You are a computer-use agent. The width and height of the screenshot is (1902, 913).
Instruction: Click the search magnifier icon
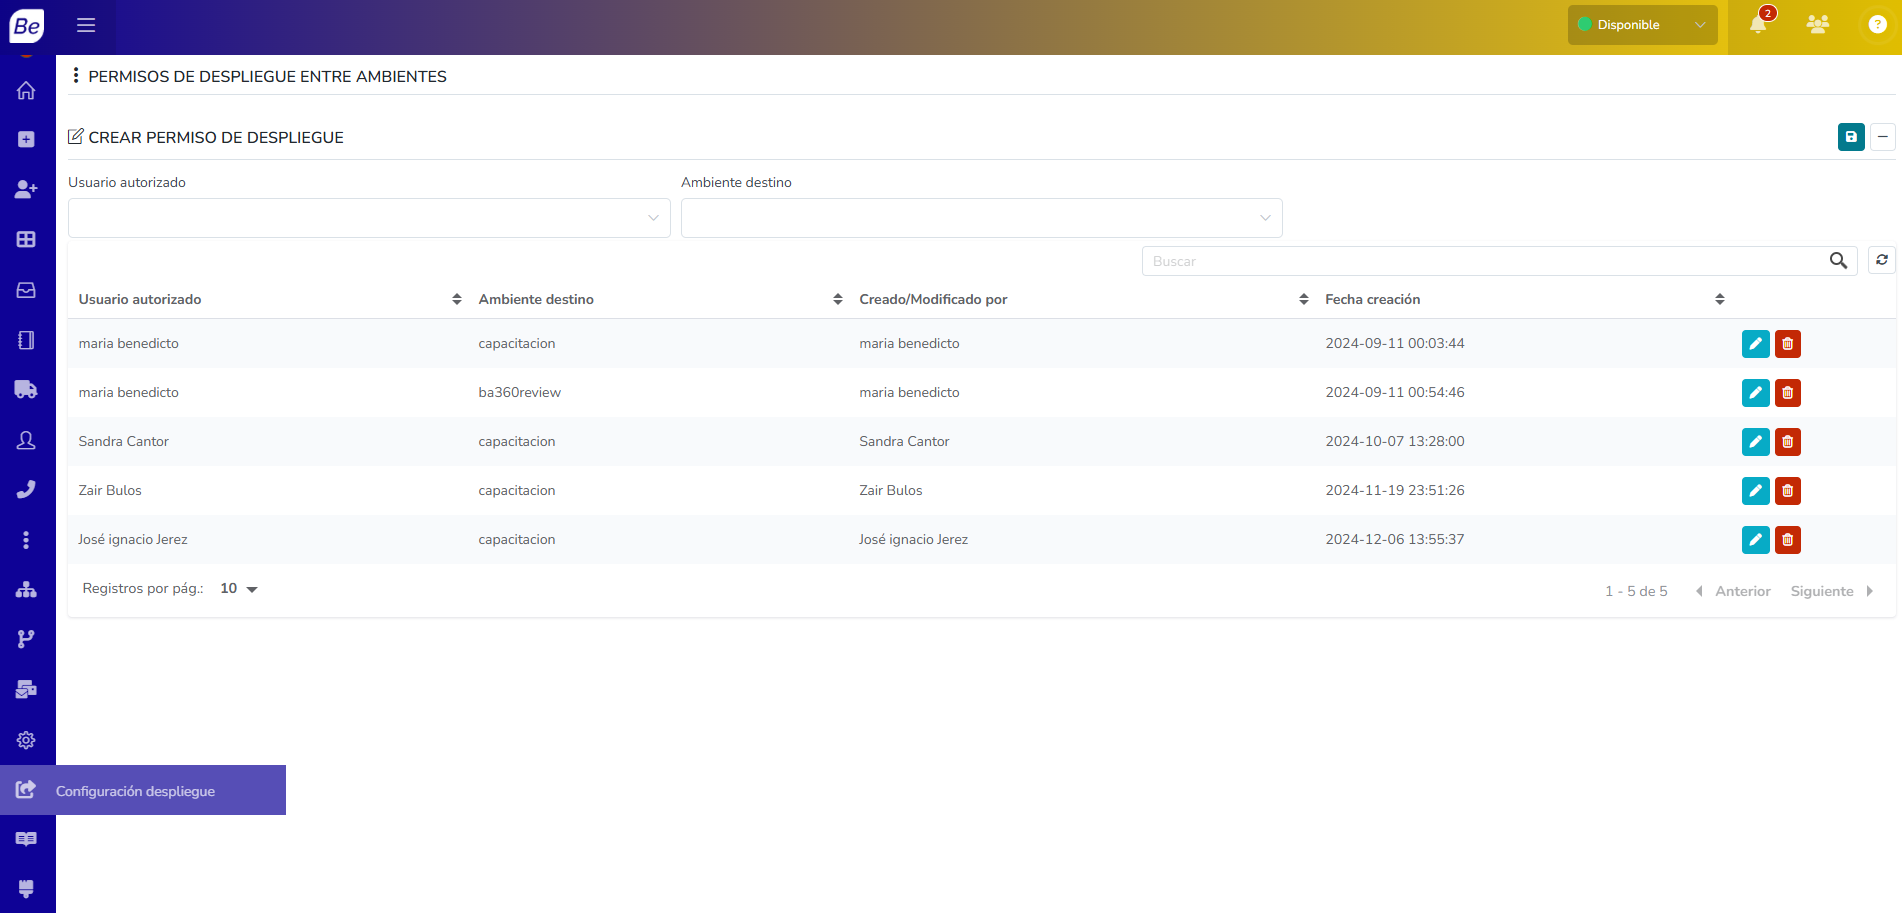[1838, 261]
